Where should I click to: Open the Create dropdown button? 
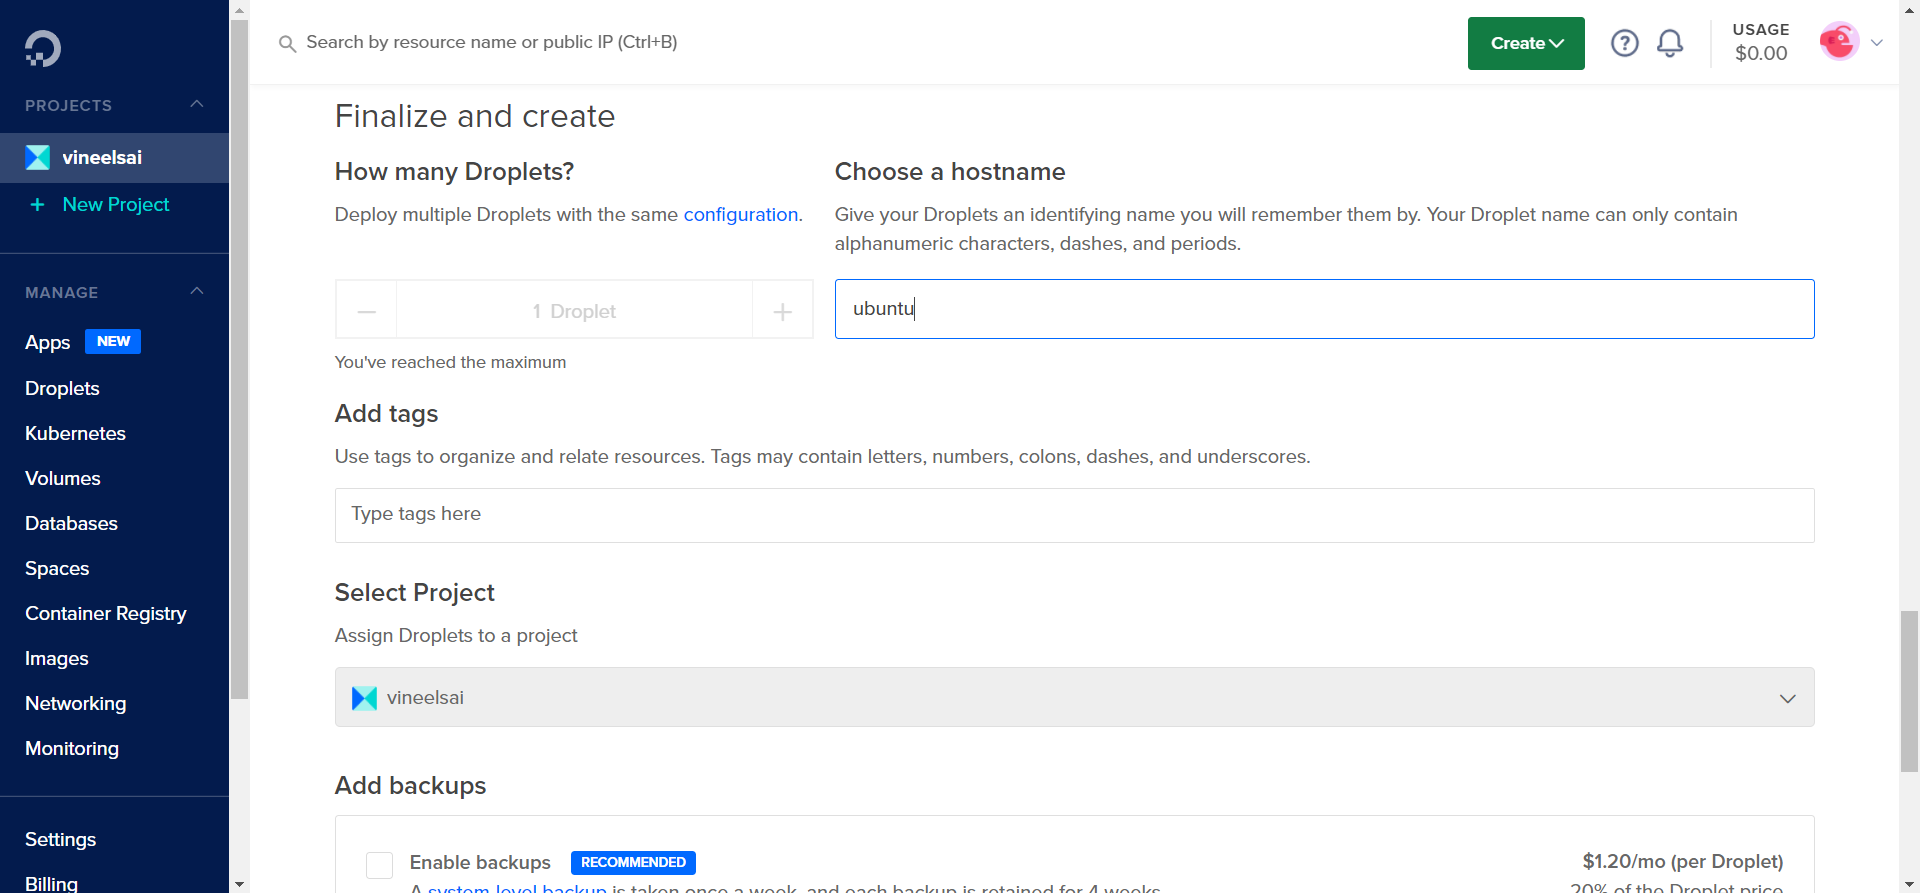pos(1526,43)
